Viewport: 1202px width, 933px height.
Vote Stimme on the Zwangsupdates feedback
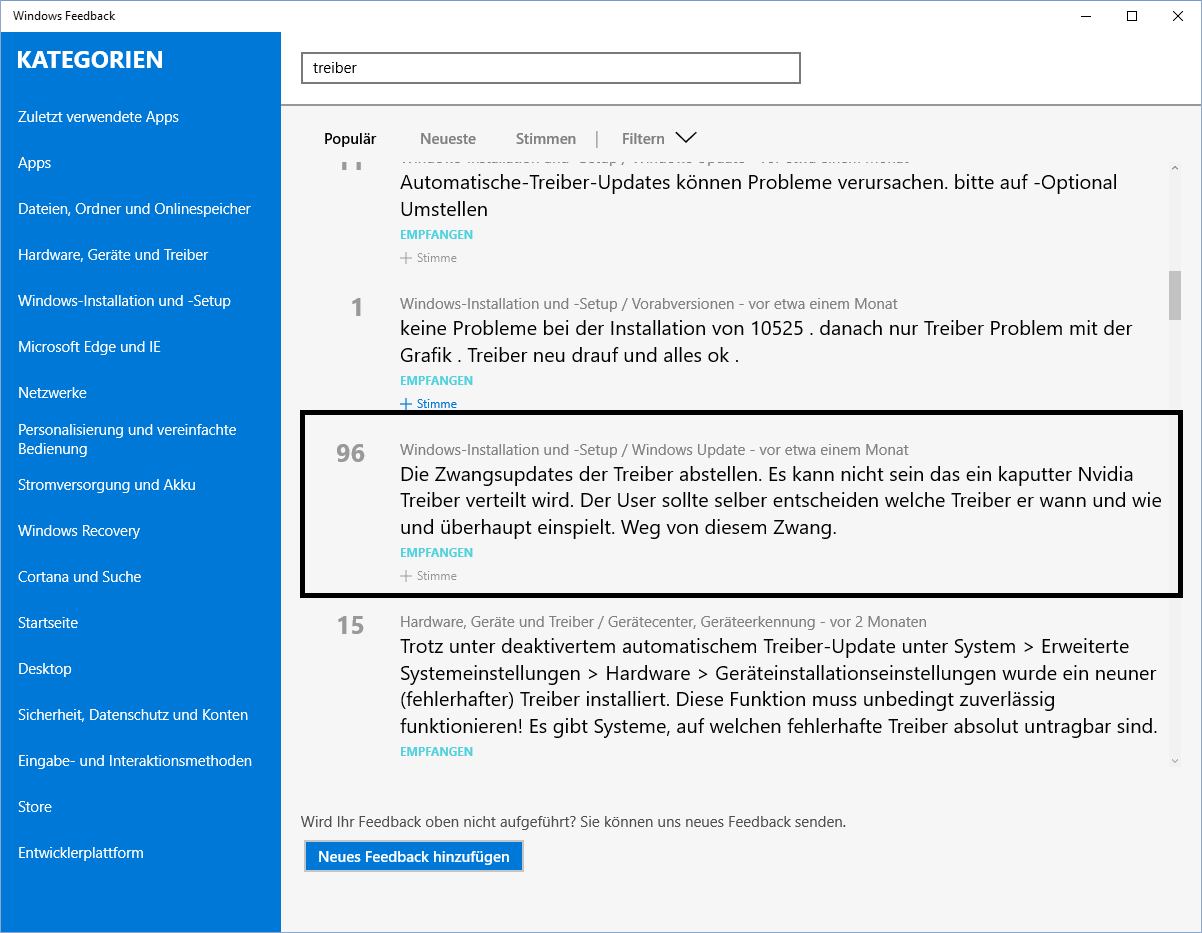click(x=429, y=576)
